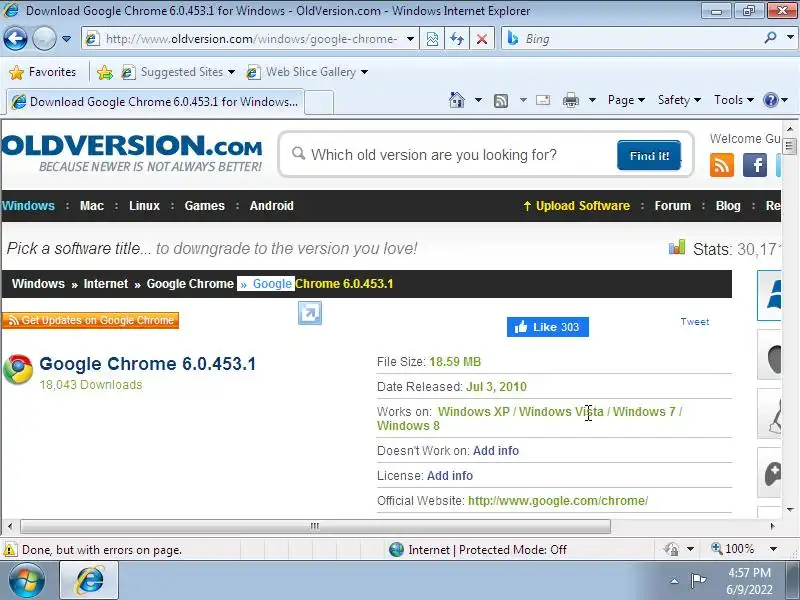
Task: Open a new blank tab
Action: click(x=319, y=102)
